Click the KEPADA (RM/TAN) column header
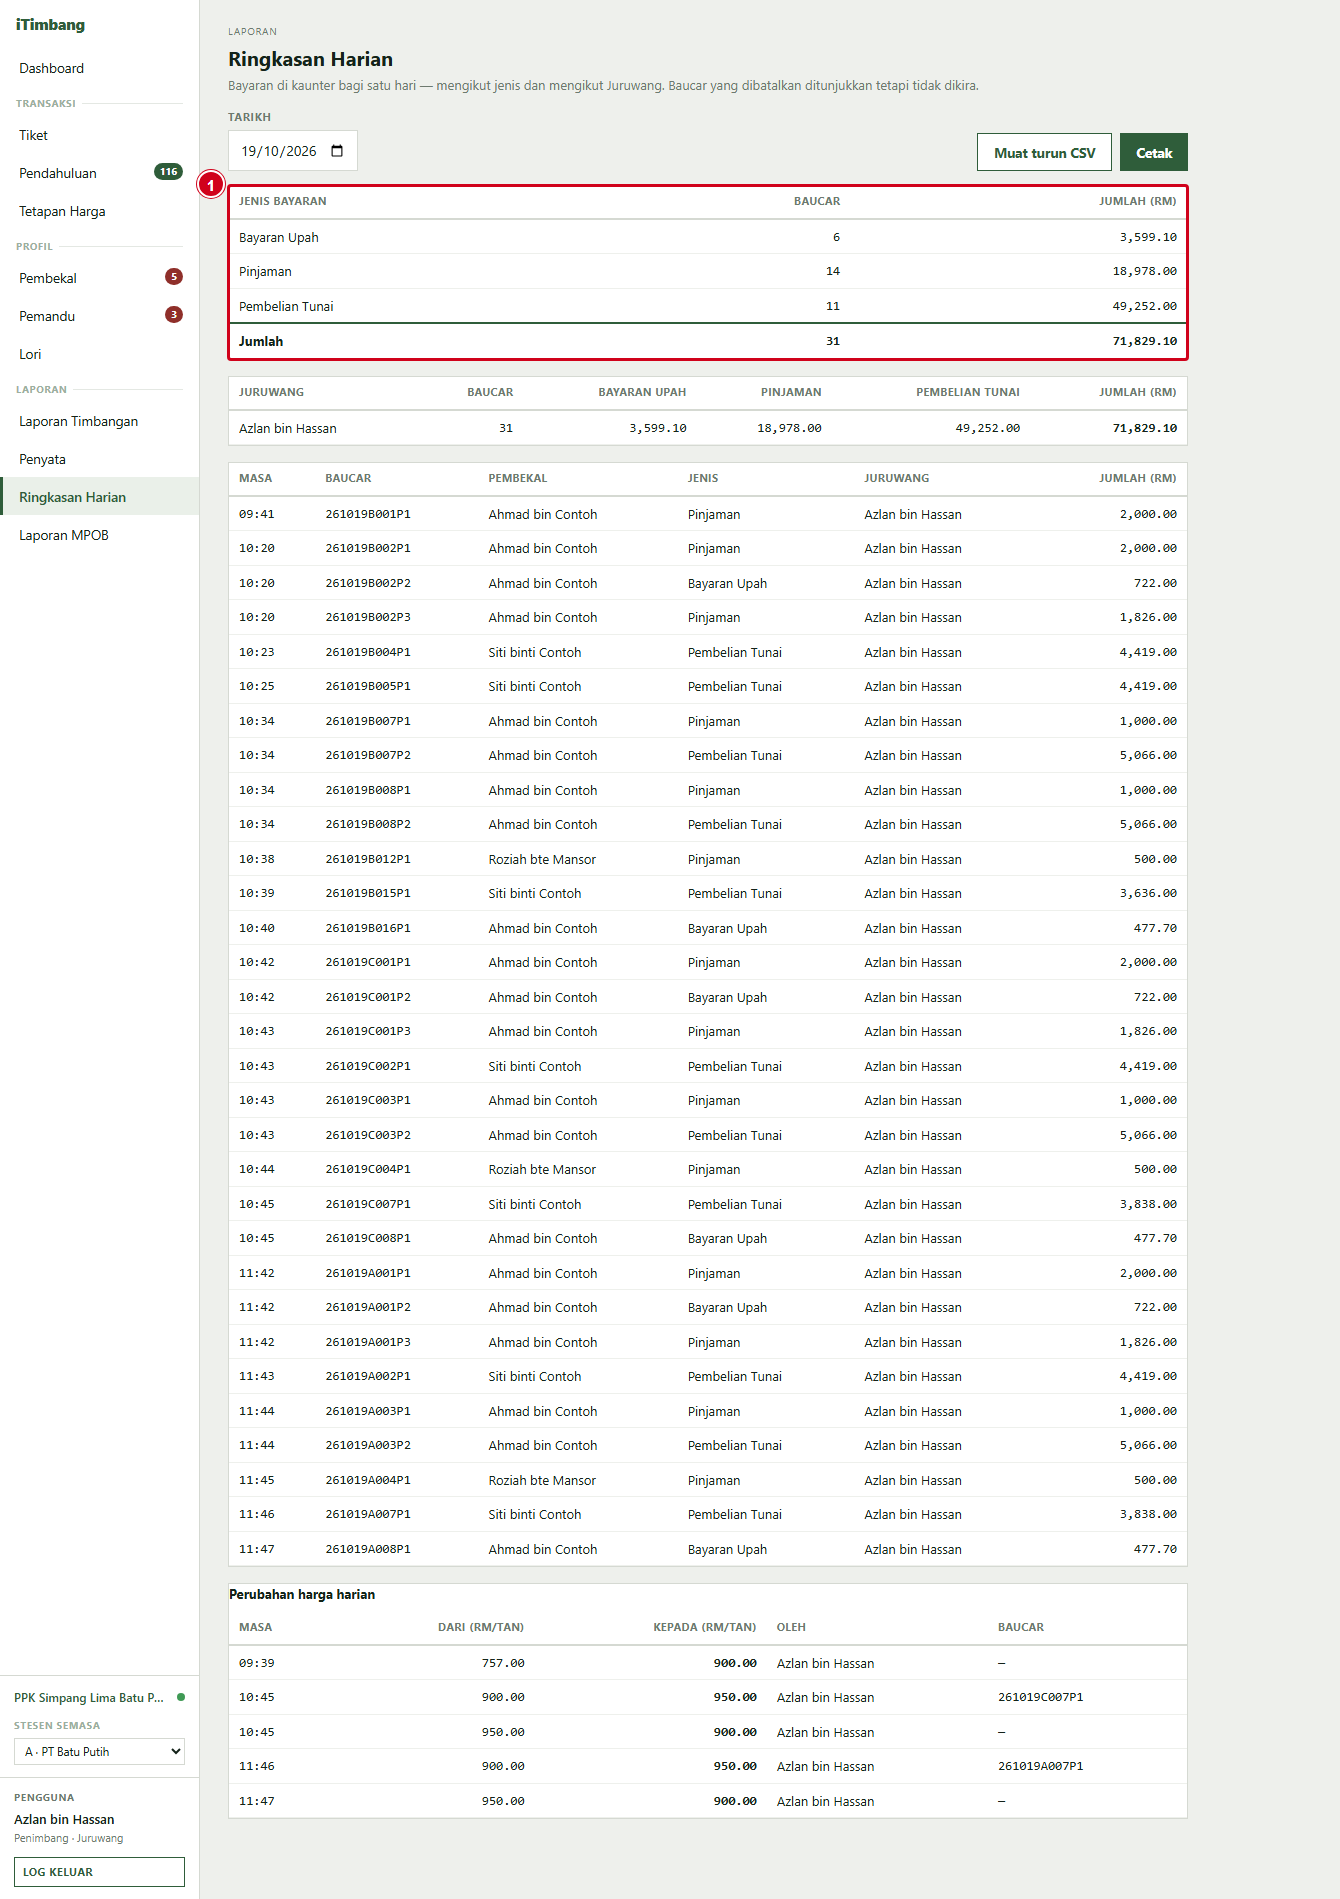Viewport: 1340px width, 1899px height. (x=705, y=1627)
